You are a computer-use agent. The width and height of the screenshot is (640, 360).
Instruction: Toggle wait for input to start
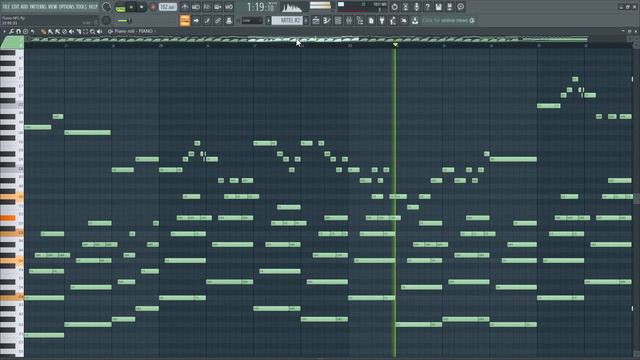coord(196,7)
